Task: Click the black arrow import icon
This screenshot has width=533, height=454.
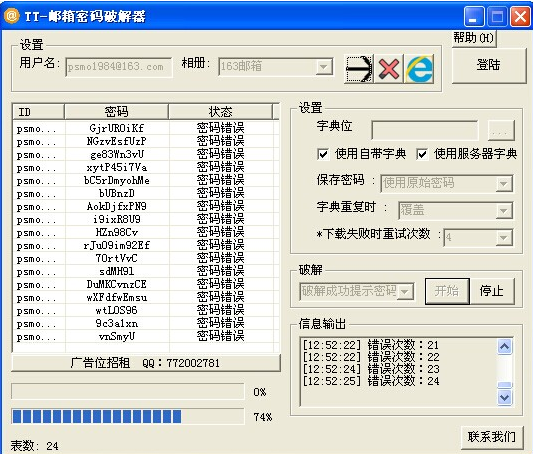Action: point(359,69)
